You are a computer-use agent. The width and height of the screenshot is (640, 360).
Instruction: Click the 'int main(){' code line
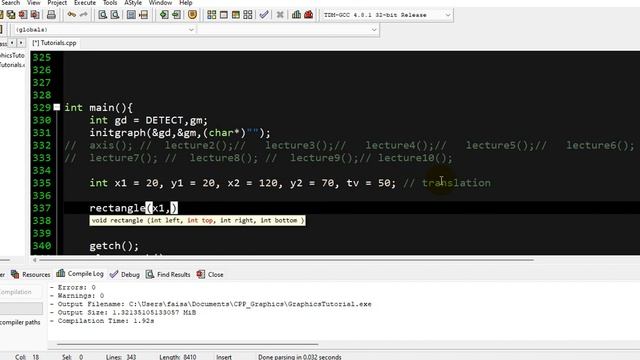pos(98,108)
